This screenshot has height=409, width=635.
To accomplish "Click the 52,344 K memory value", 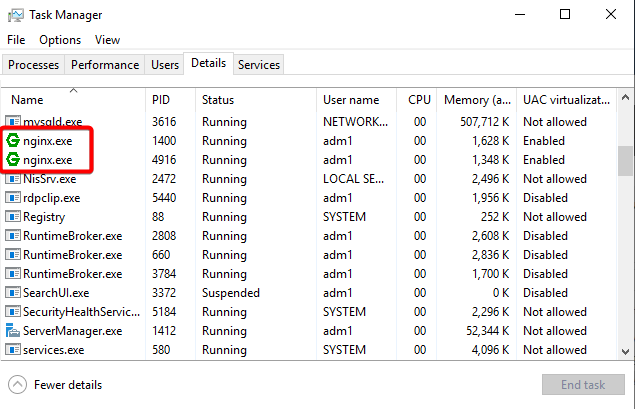I will pos(488,331).
